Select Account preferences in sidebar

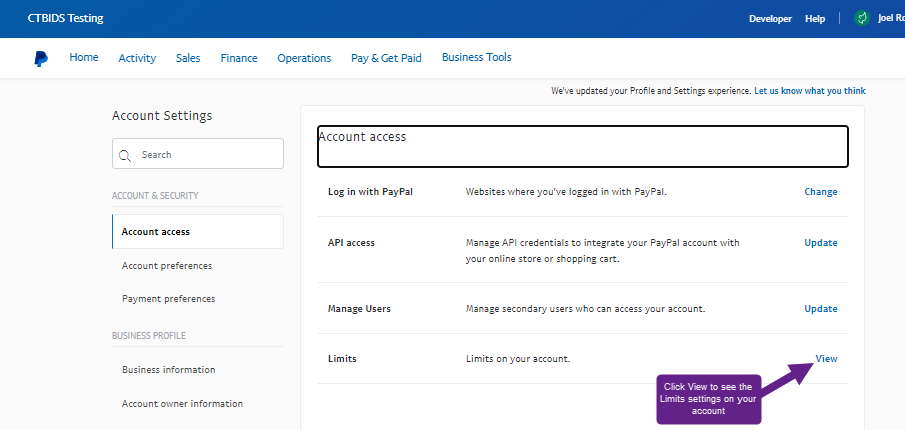point(167,266)
